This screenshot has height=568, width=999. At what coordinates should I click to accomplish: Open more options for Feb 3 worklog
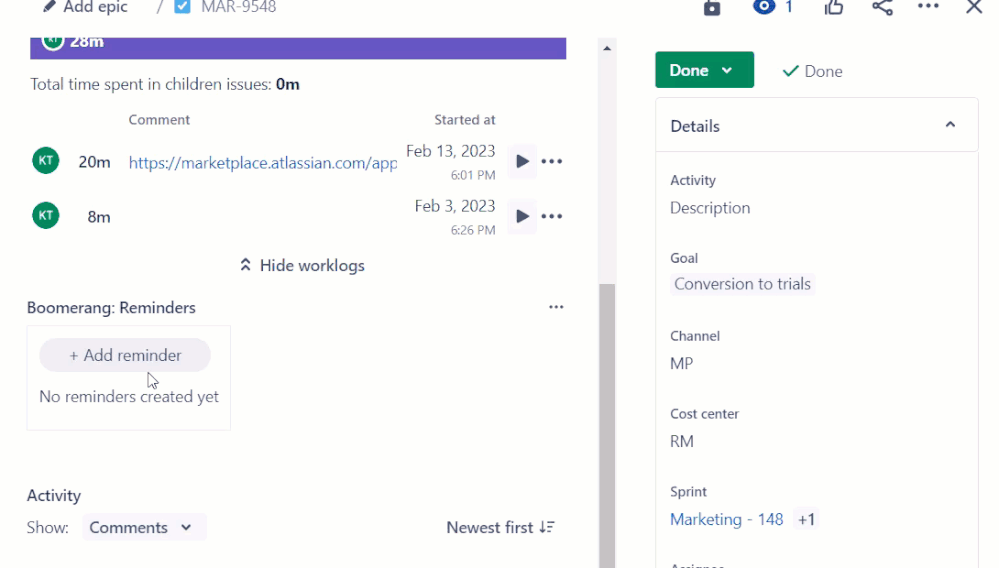click(x=552, y=217)
